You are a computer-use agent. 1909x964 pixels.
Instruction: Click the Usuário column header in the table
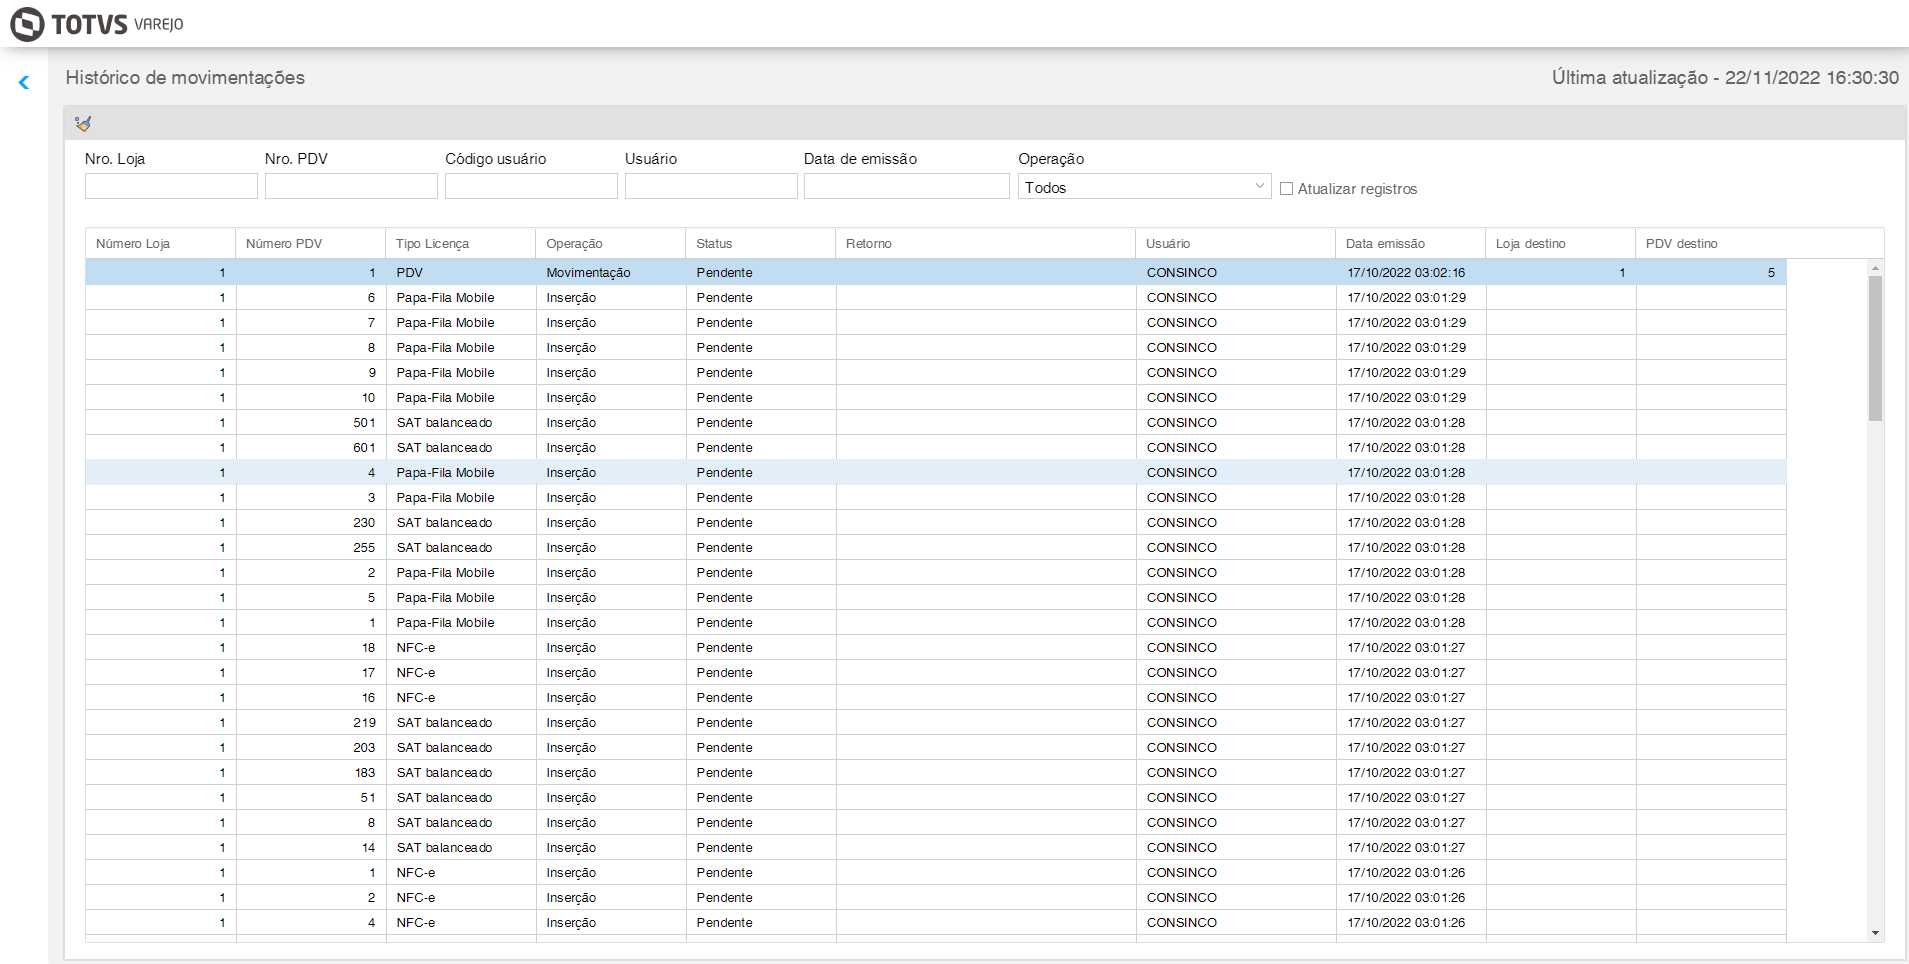(x=1235, y=244)
